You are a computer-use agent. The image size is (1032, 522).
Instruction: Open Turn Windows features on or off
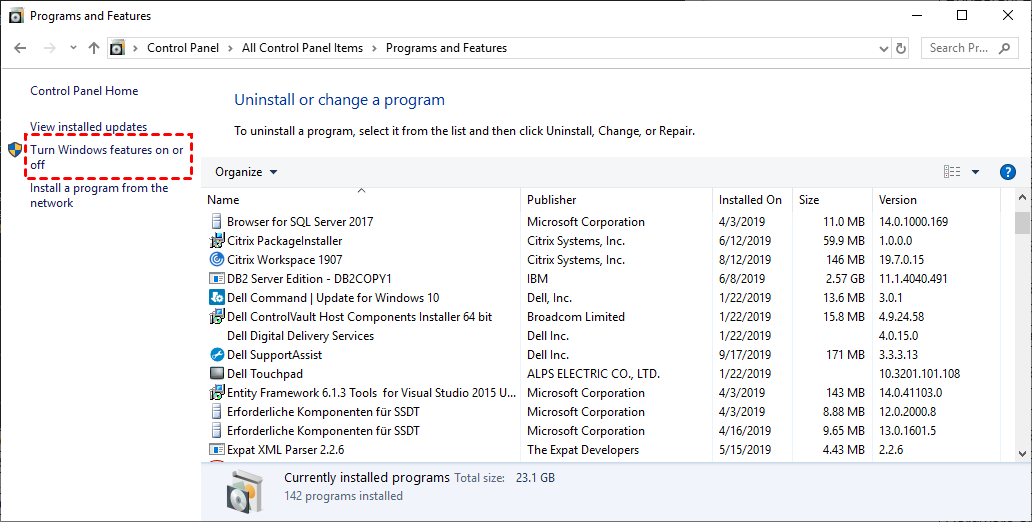pyautogui.click(x=106, y=157)
